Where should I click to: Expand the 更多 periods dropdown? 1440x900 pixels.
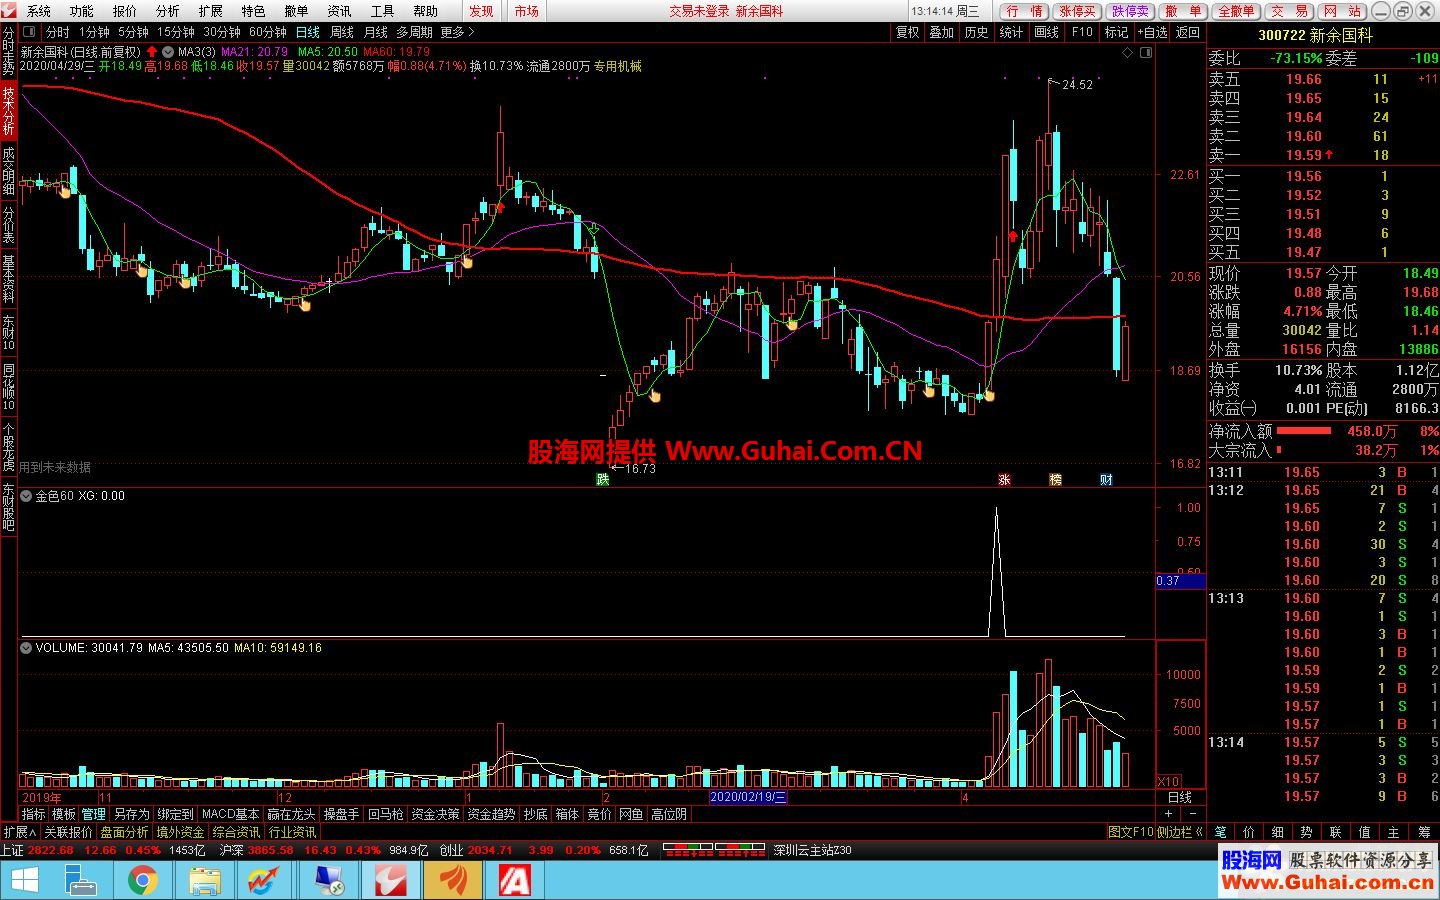click(458, 32)
